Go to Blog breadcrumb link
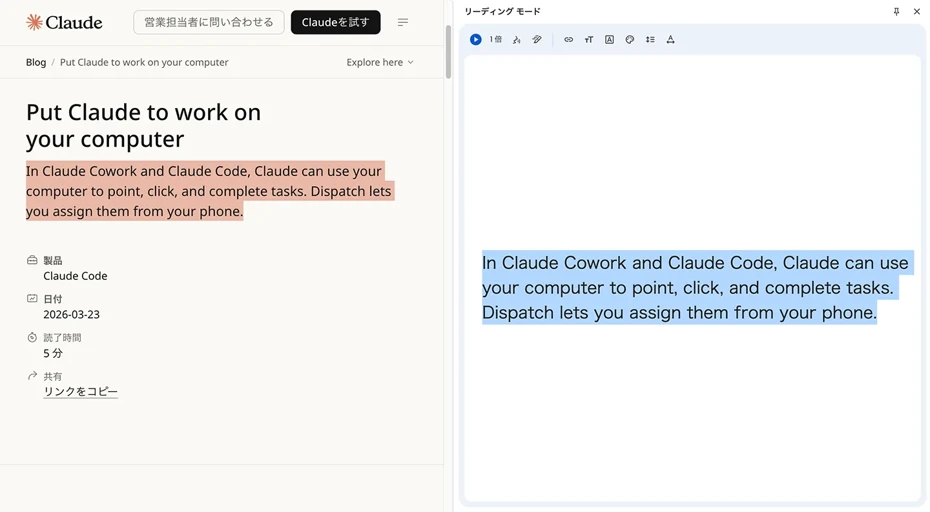 (36, 62)
